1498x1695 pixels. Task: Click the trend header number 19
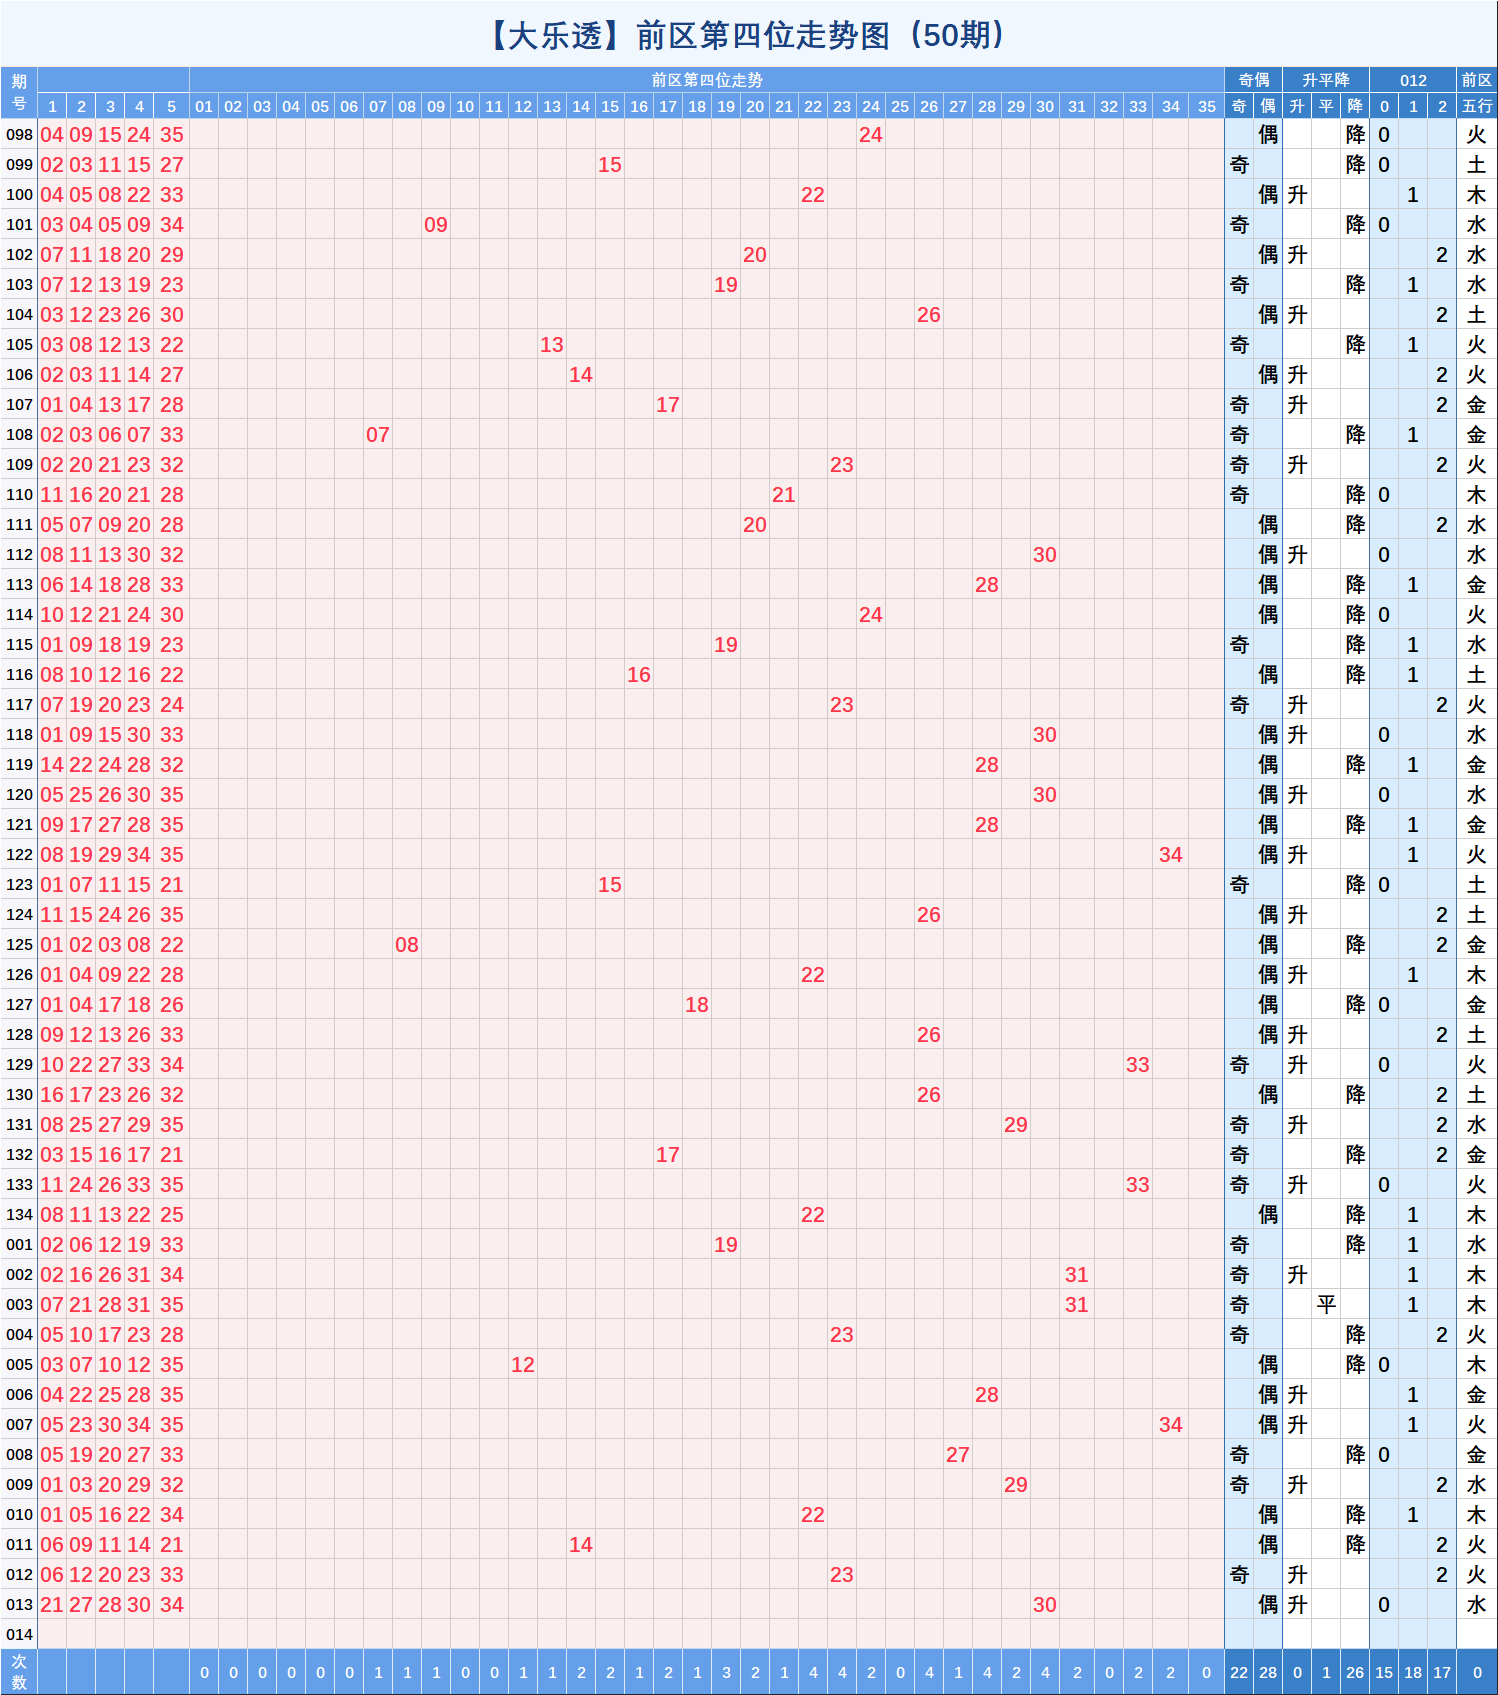pyautogui.click(x=726, y=106)
